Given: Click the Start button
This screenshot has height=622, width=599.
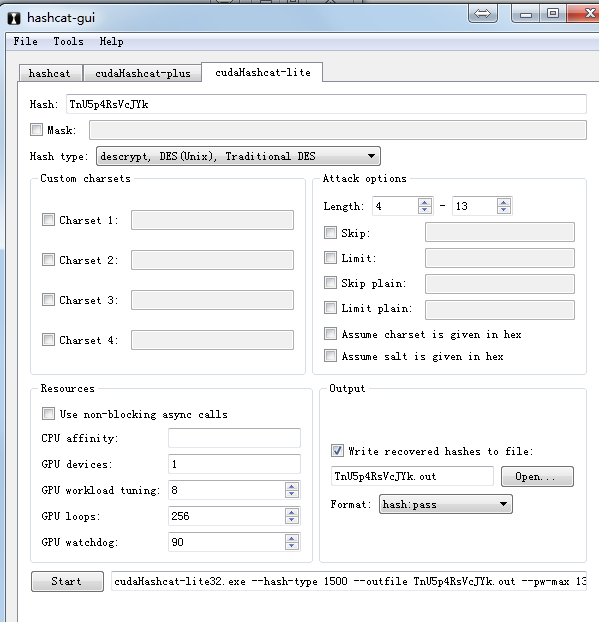Looking at the screenshot, I should pos(67,582).
